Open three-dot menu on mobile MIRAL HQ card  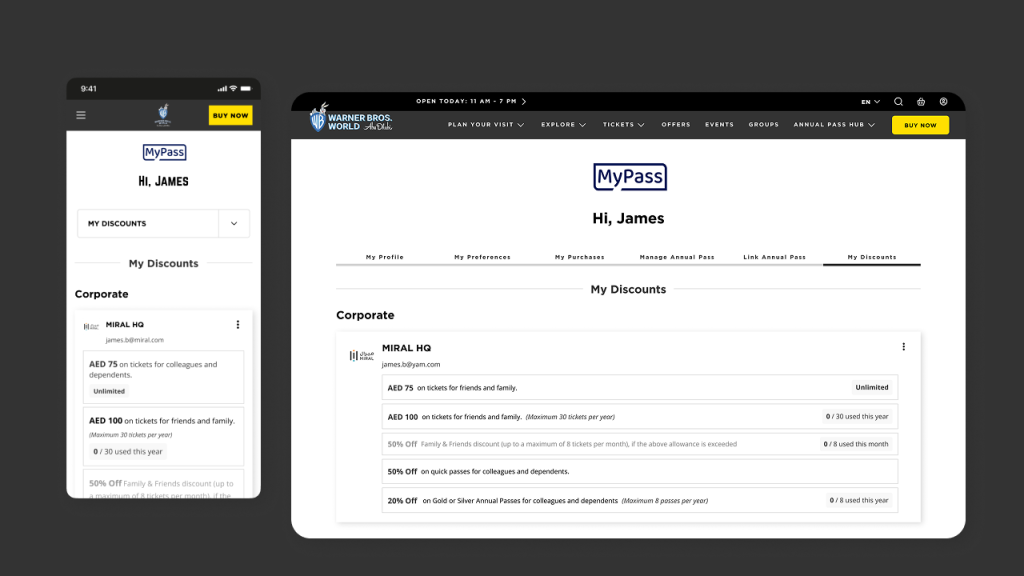pos(238,325)
